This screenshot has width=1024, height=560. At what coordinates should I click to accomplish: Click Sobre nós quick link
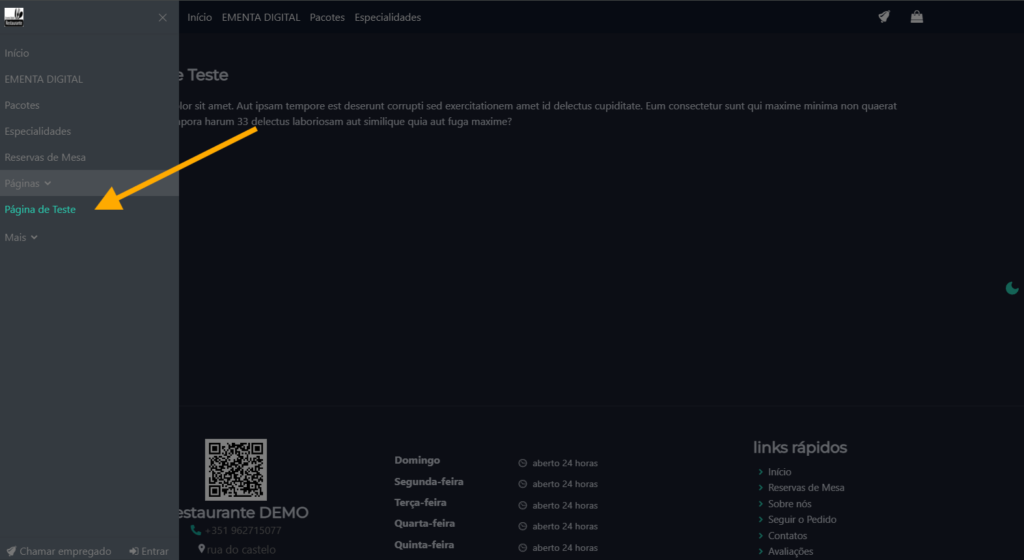(789, 504)
